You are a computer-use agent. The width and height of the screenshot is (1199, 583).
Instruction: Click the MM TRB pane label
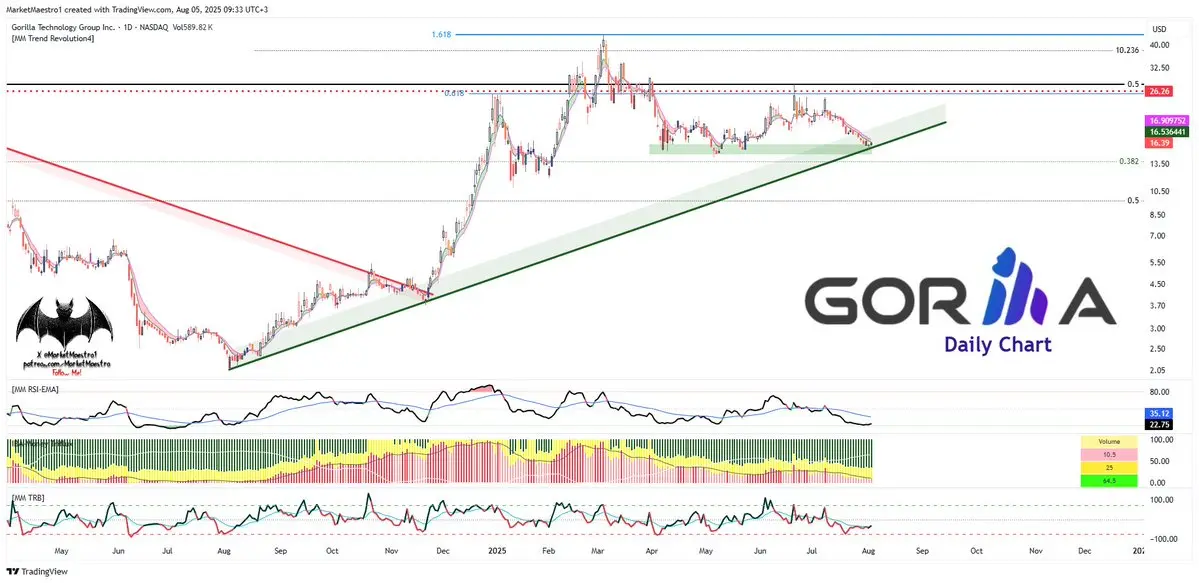tap(27, 498)
